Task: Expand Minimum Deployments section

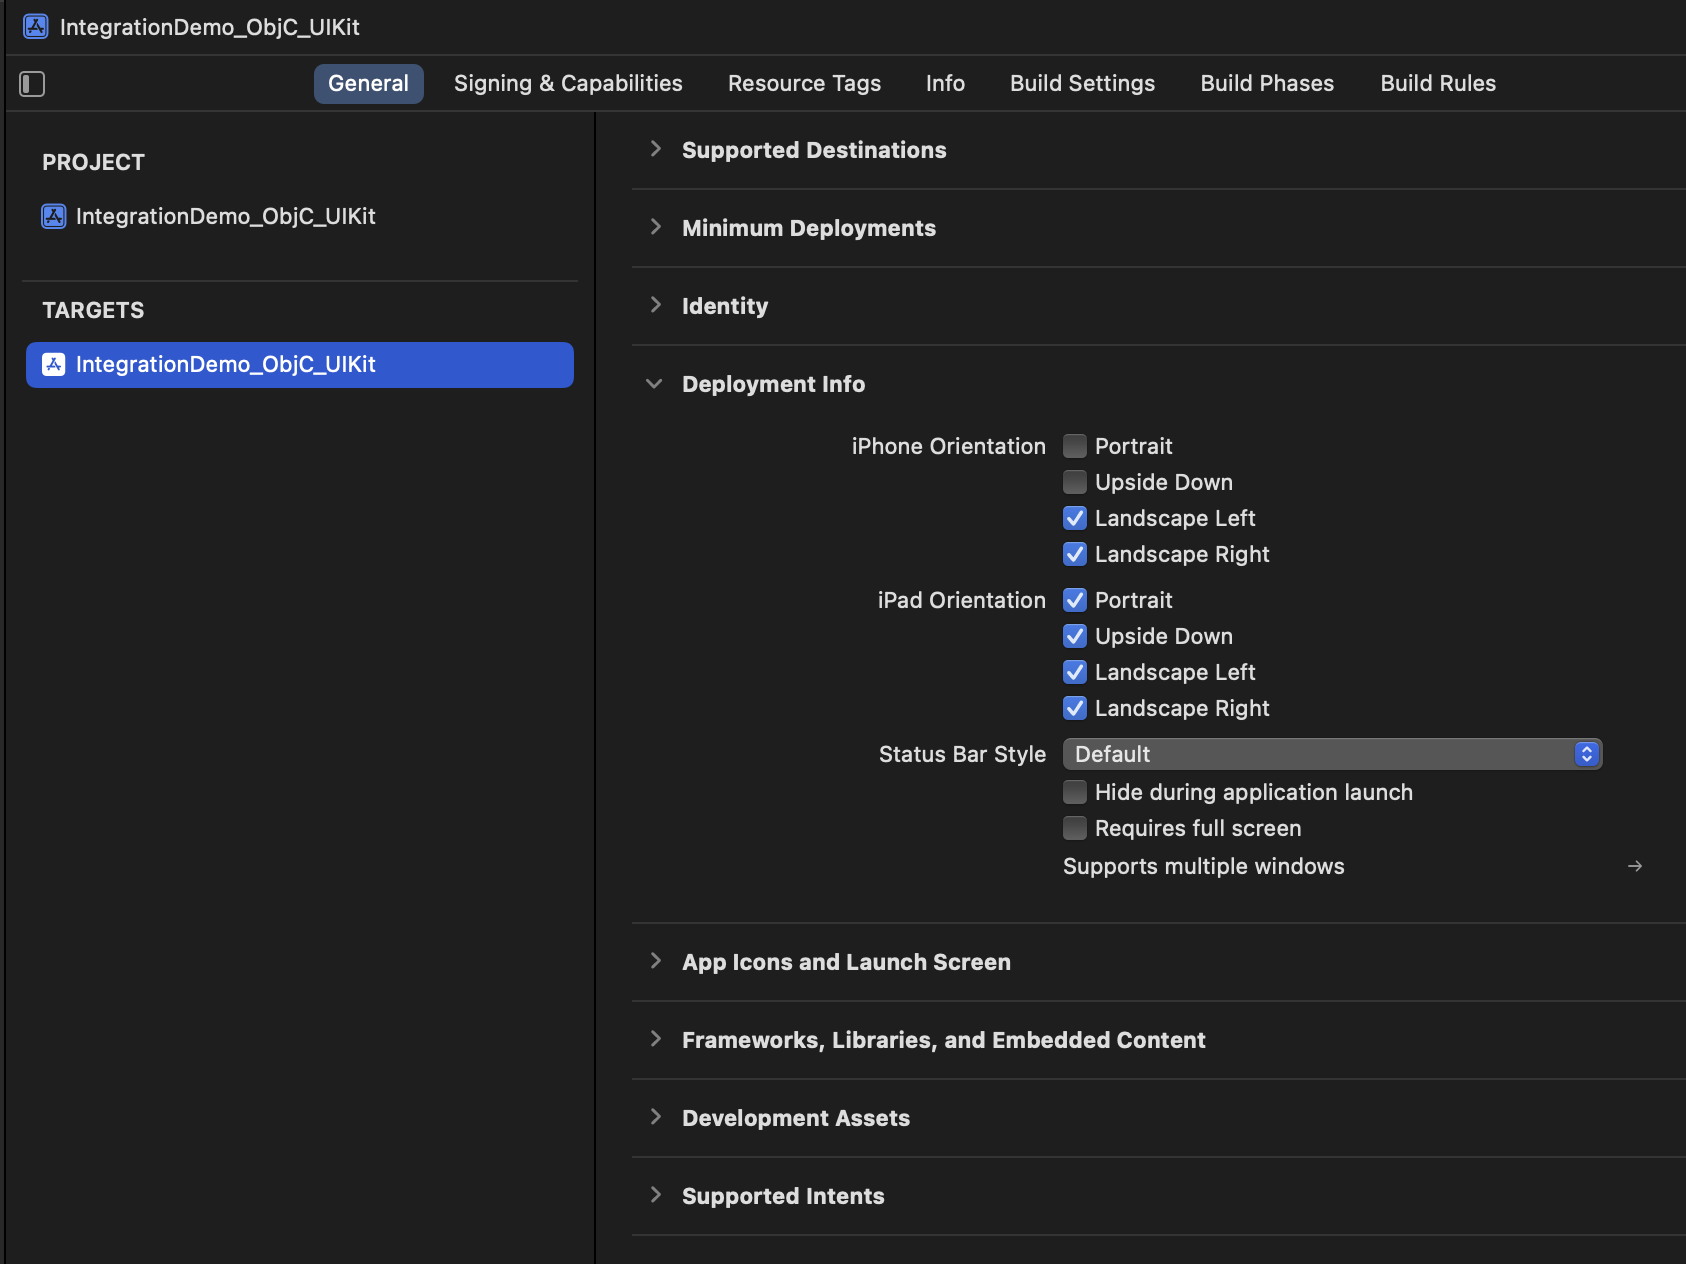Action: click(x=655, y=227)
